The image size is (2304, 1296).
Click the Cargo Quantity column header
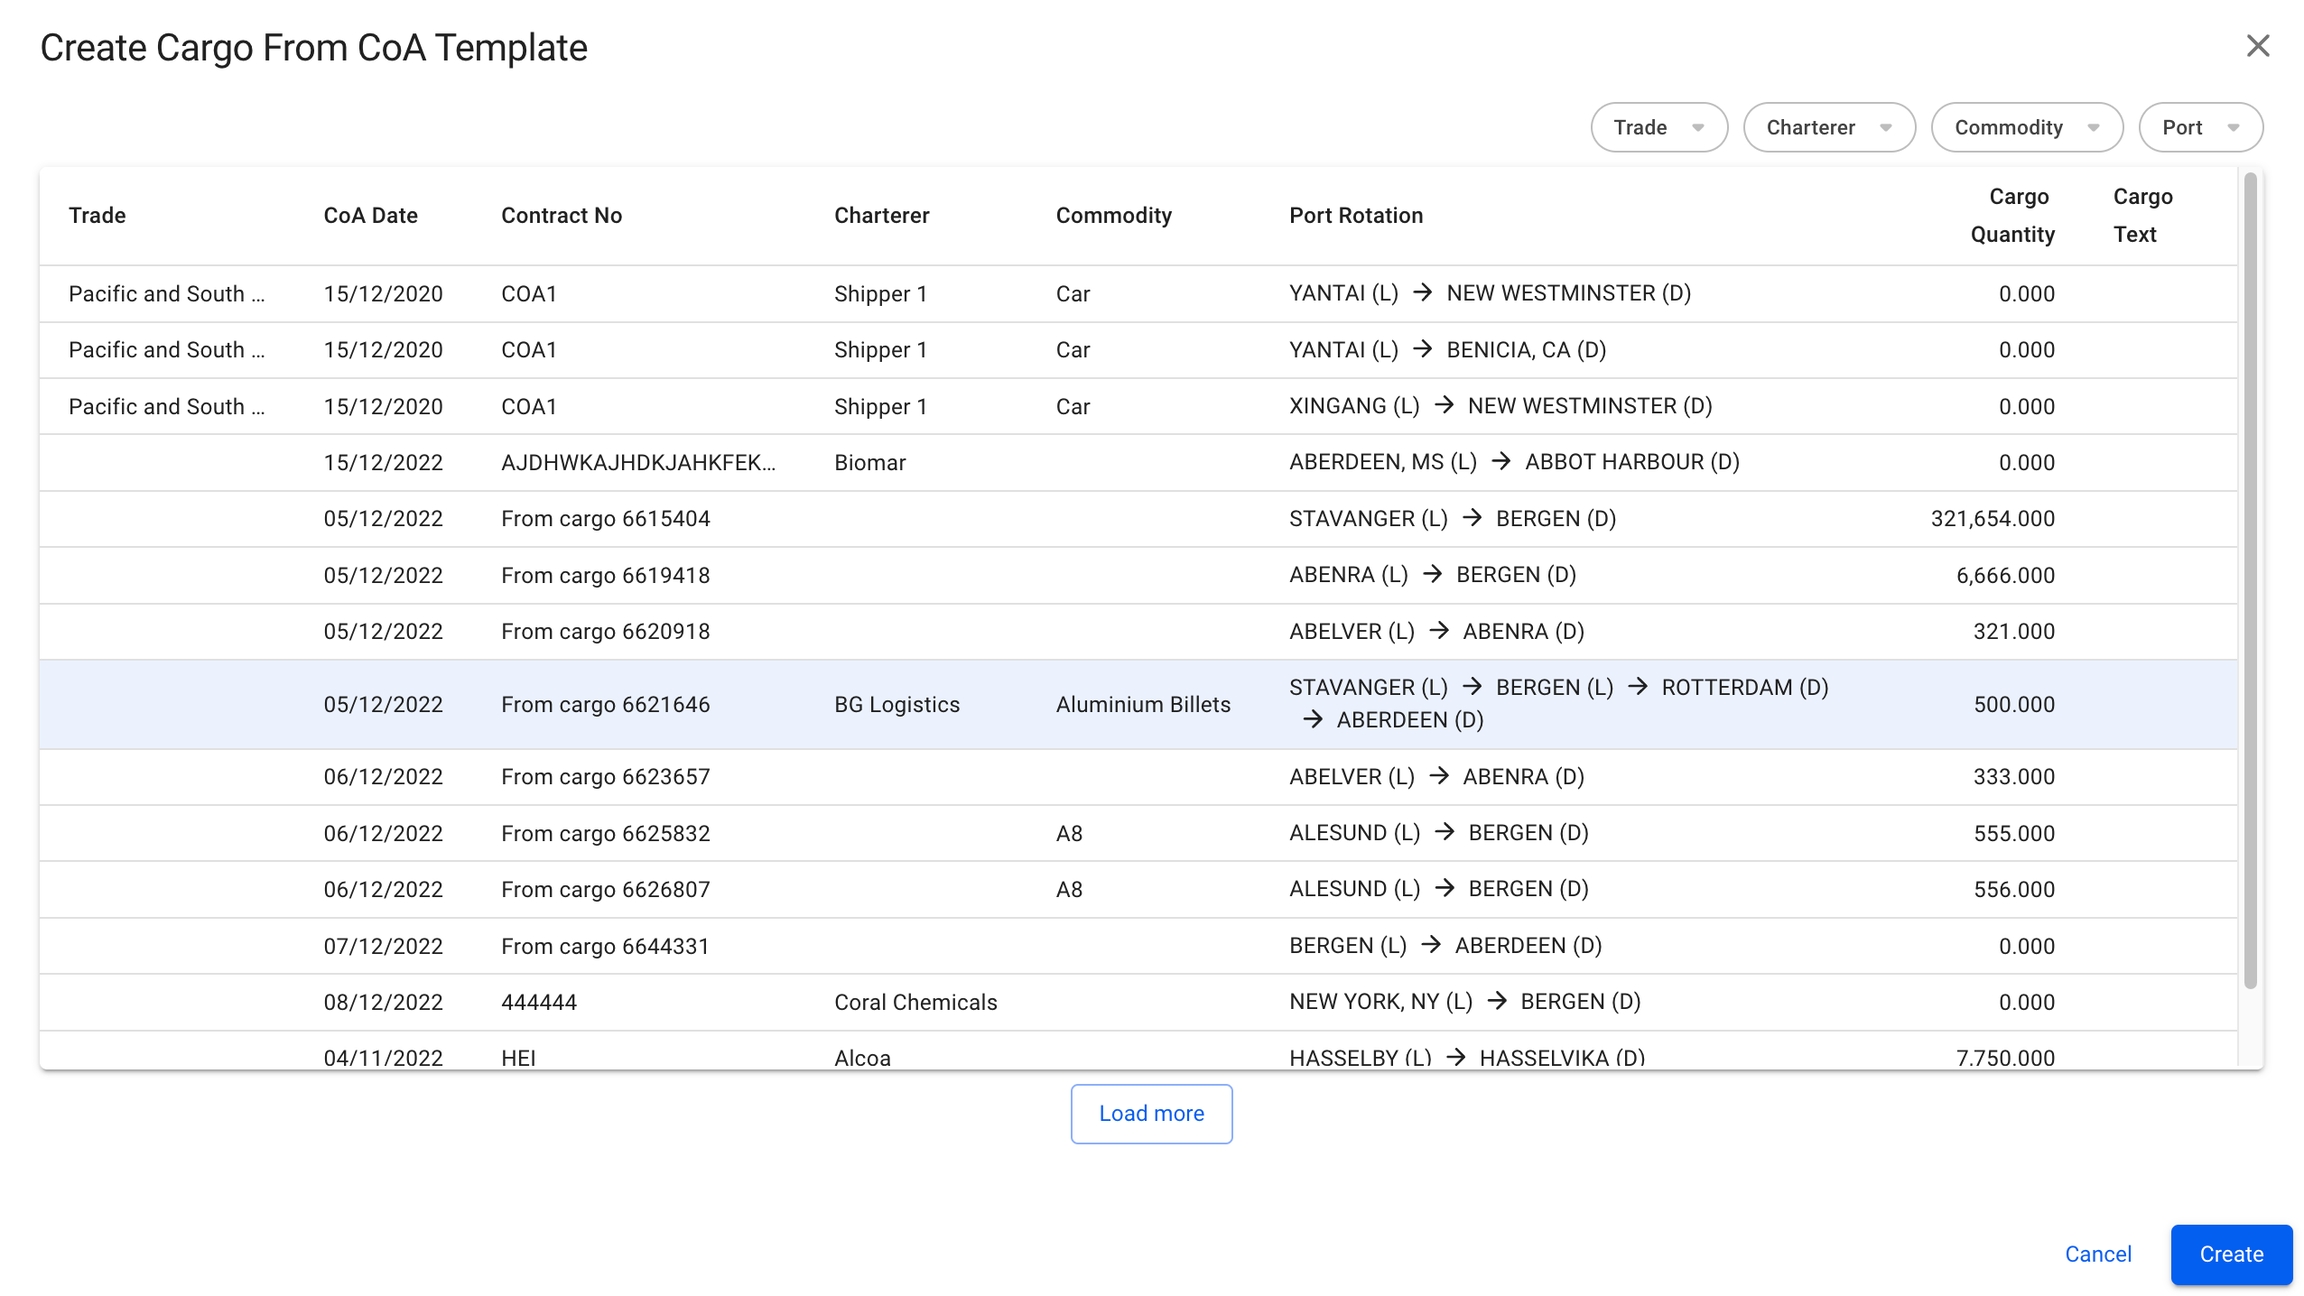coord(2012,215)
